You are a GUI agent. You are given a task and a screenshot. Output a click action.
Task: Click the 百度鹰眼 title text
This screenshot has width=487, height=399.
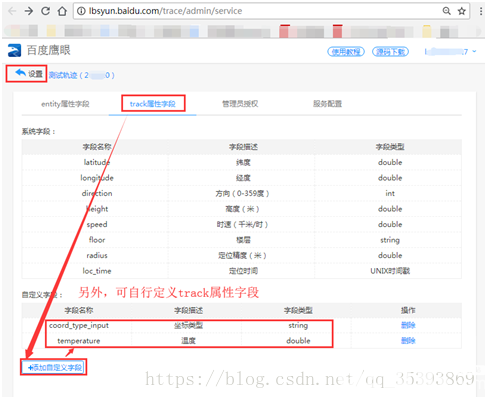(49, 50)
